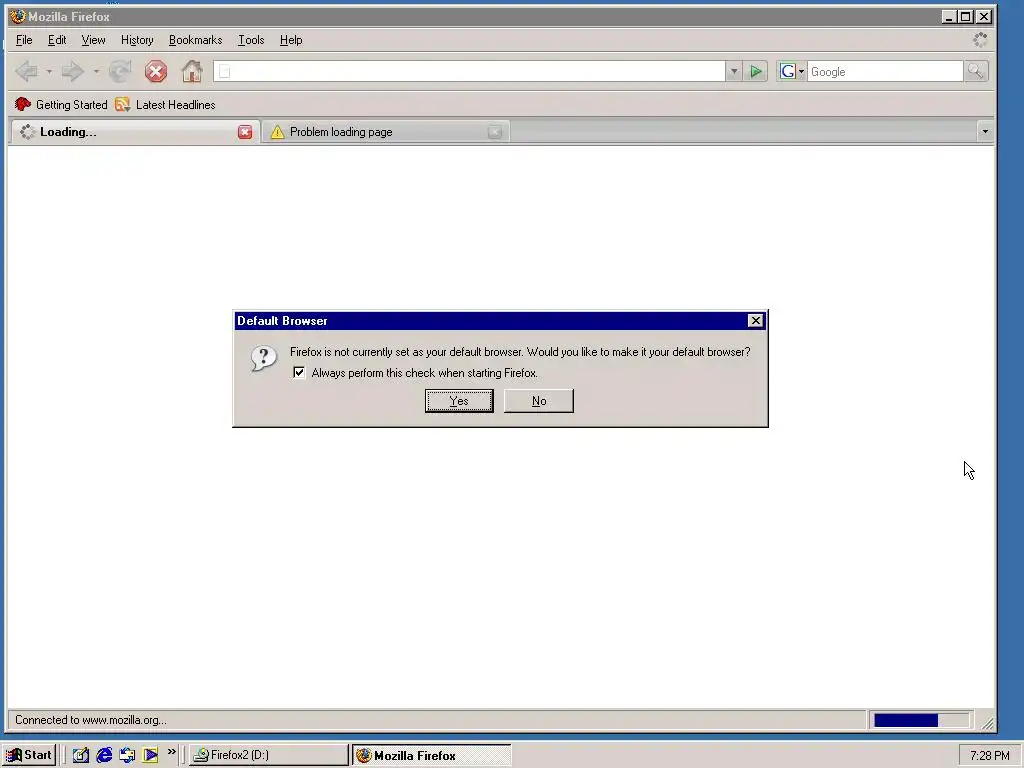Expand the quick launch overflow chevron
Viewport: 1024px width, 768px height.
172,752
